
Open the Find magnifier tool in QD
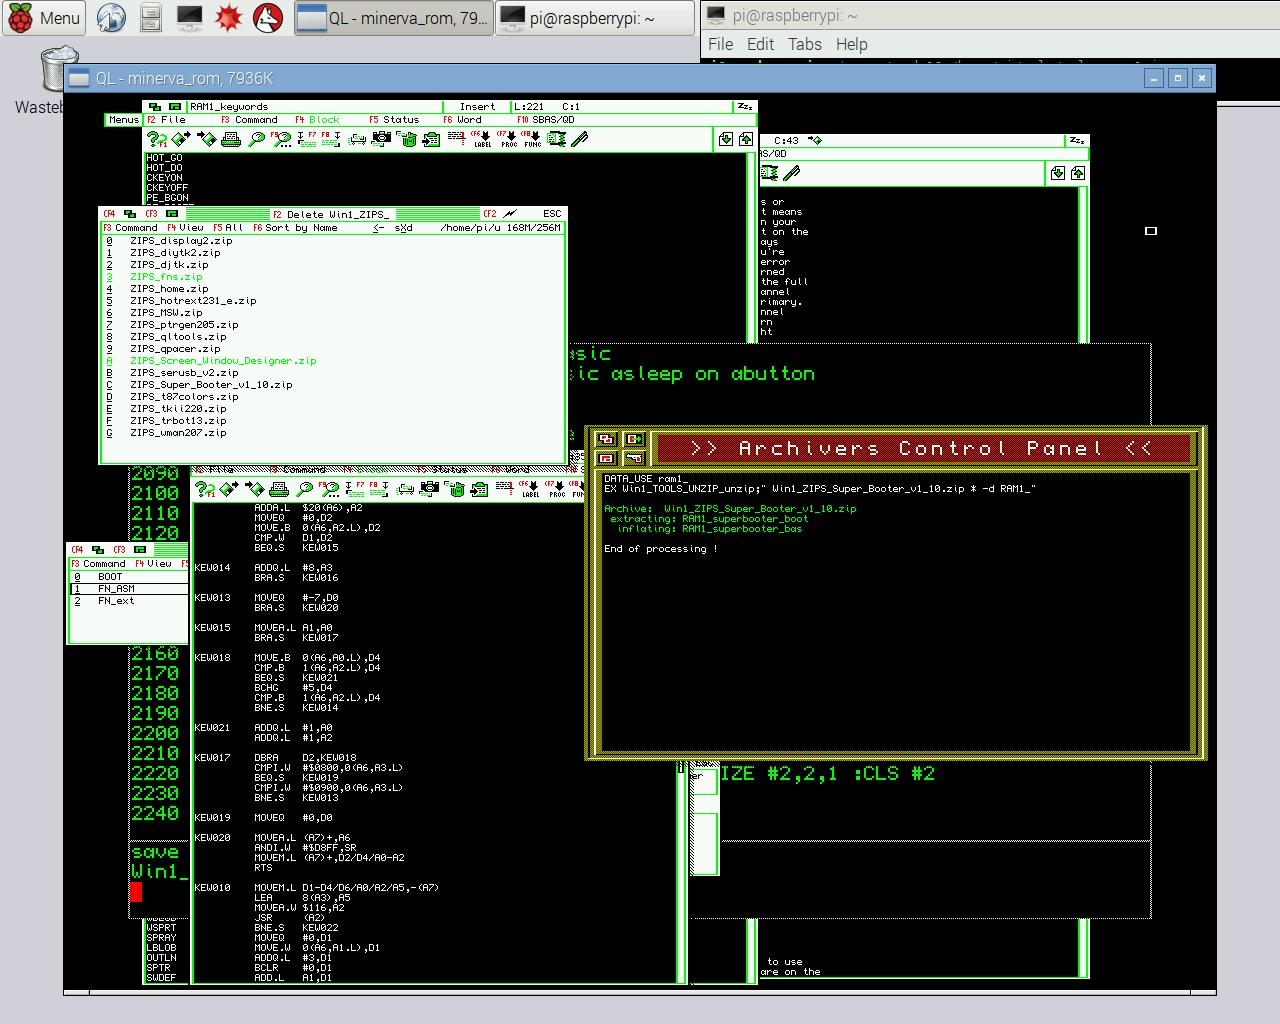[x=256, y=141]
